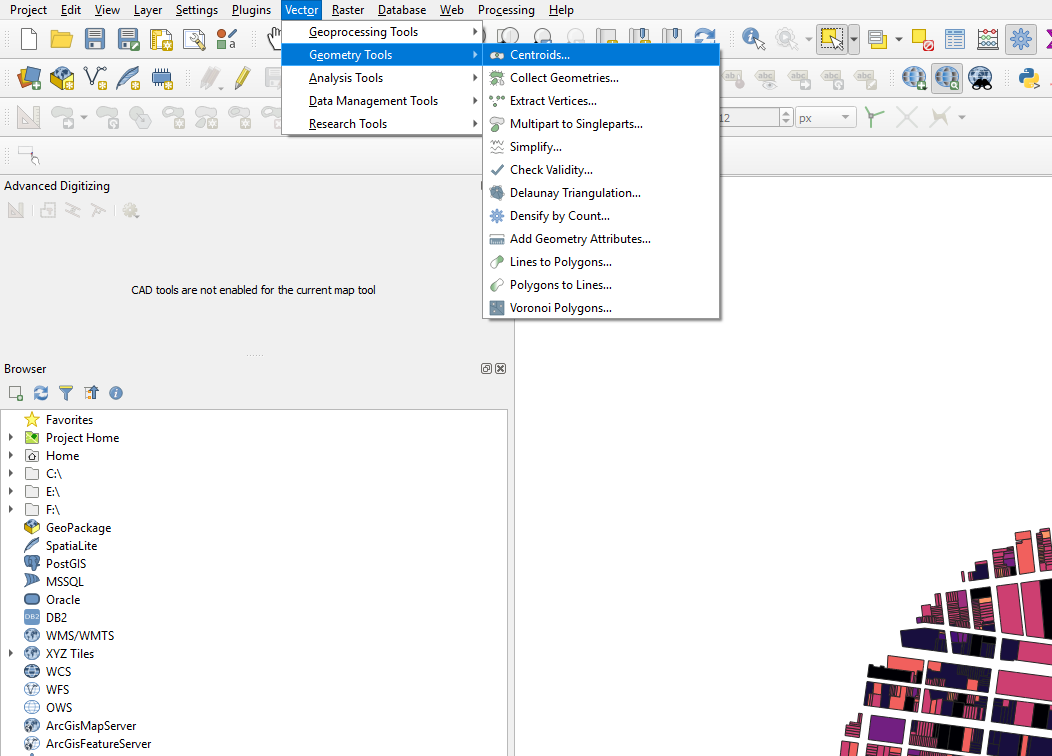This screenshot has height=756, width=1052.
Task: Toggle editing with the yellow pencil icon
Action: 242,77
